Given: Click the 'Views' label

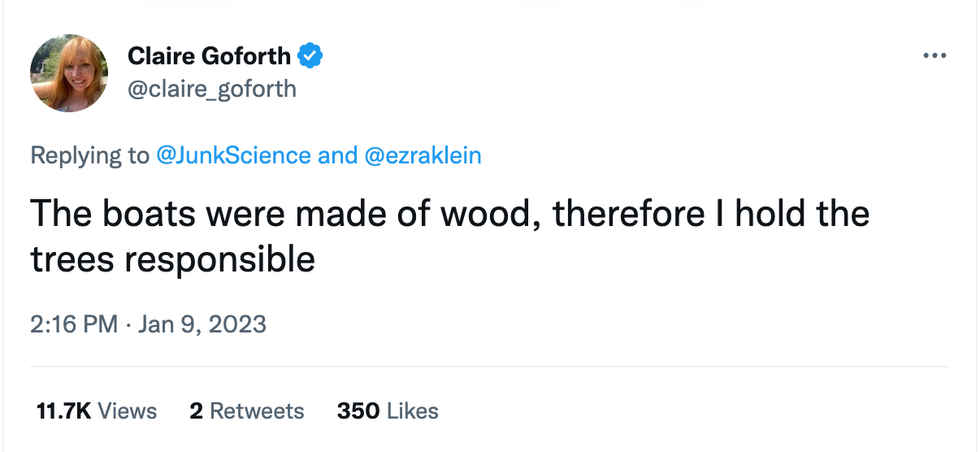Looking at the screenshot, I should click(x=128, y=411).
